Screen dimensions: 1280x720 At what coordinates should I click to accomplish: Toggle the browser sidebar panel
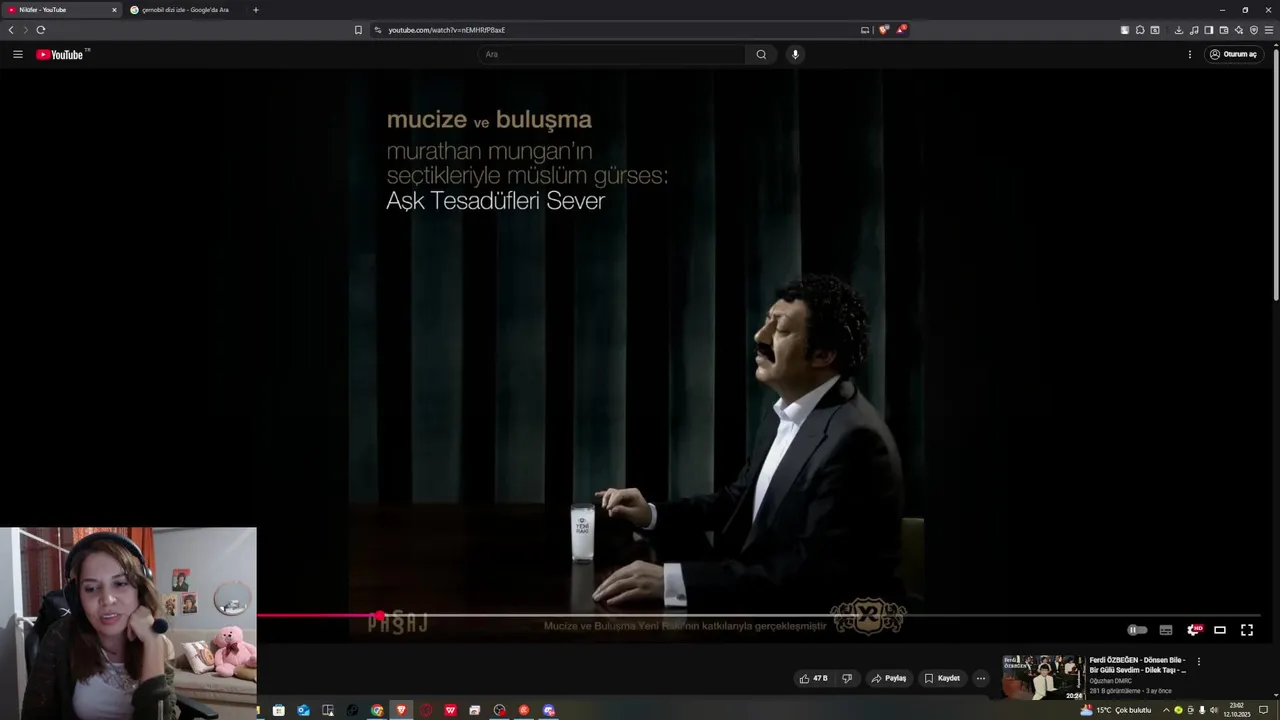click(1209, 30)
